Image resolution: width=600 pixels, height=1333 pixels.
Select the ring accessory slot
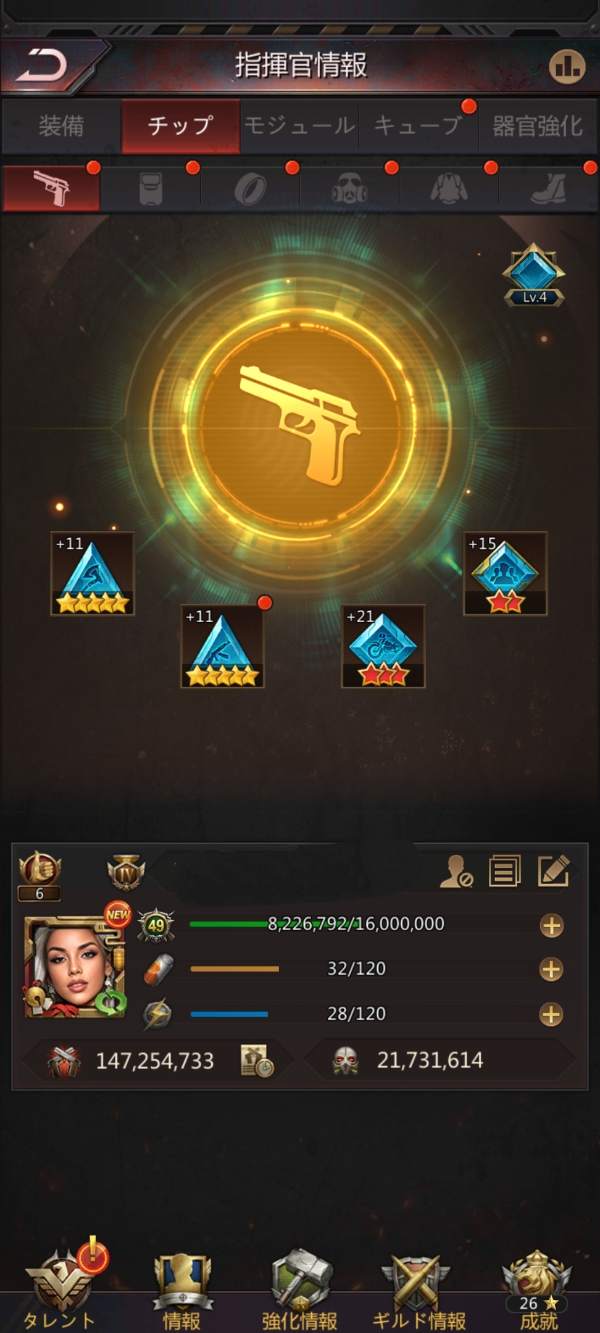250,187
